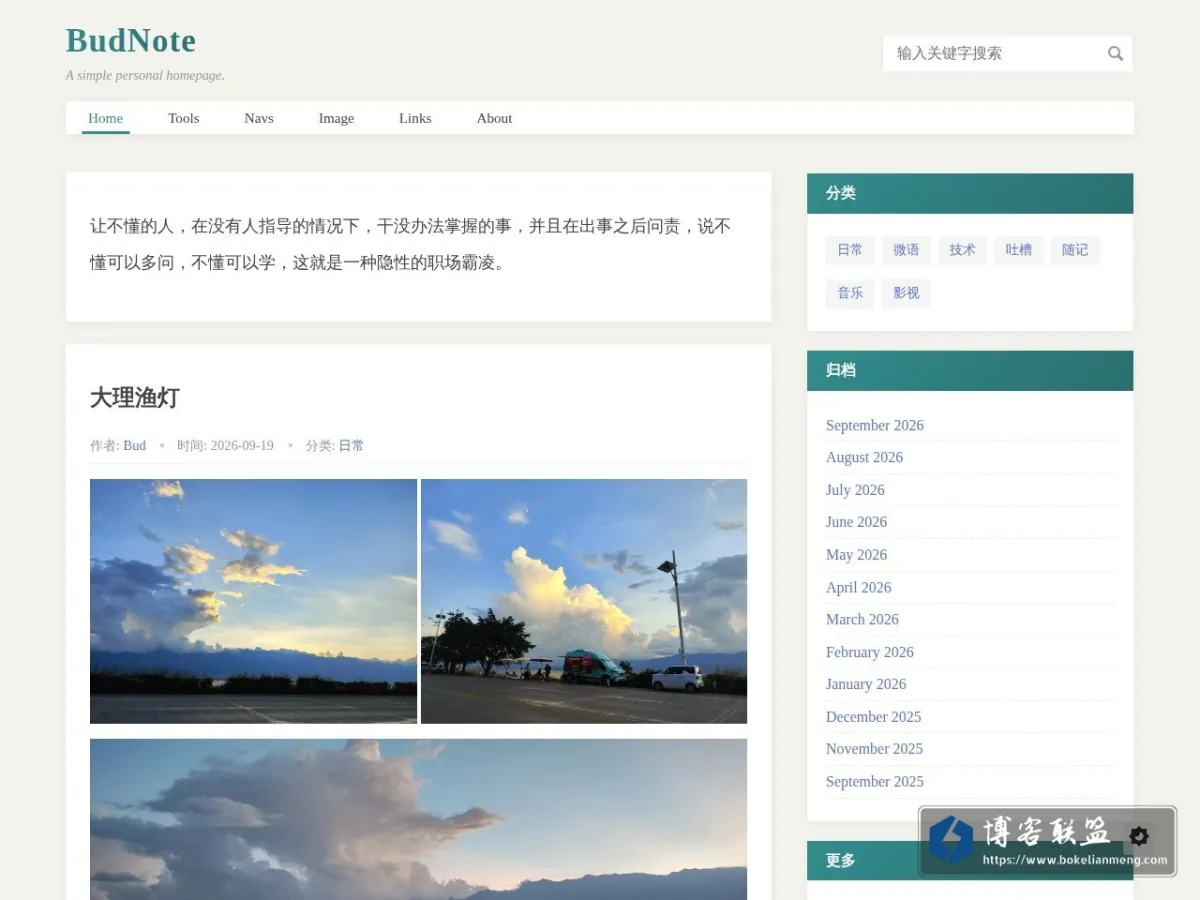Image resolution: width=1200 pixels, height=900 pixels.
Task: Open the sunset clouds photo thumbnail
Action: click(253, 601)
